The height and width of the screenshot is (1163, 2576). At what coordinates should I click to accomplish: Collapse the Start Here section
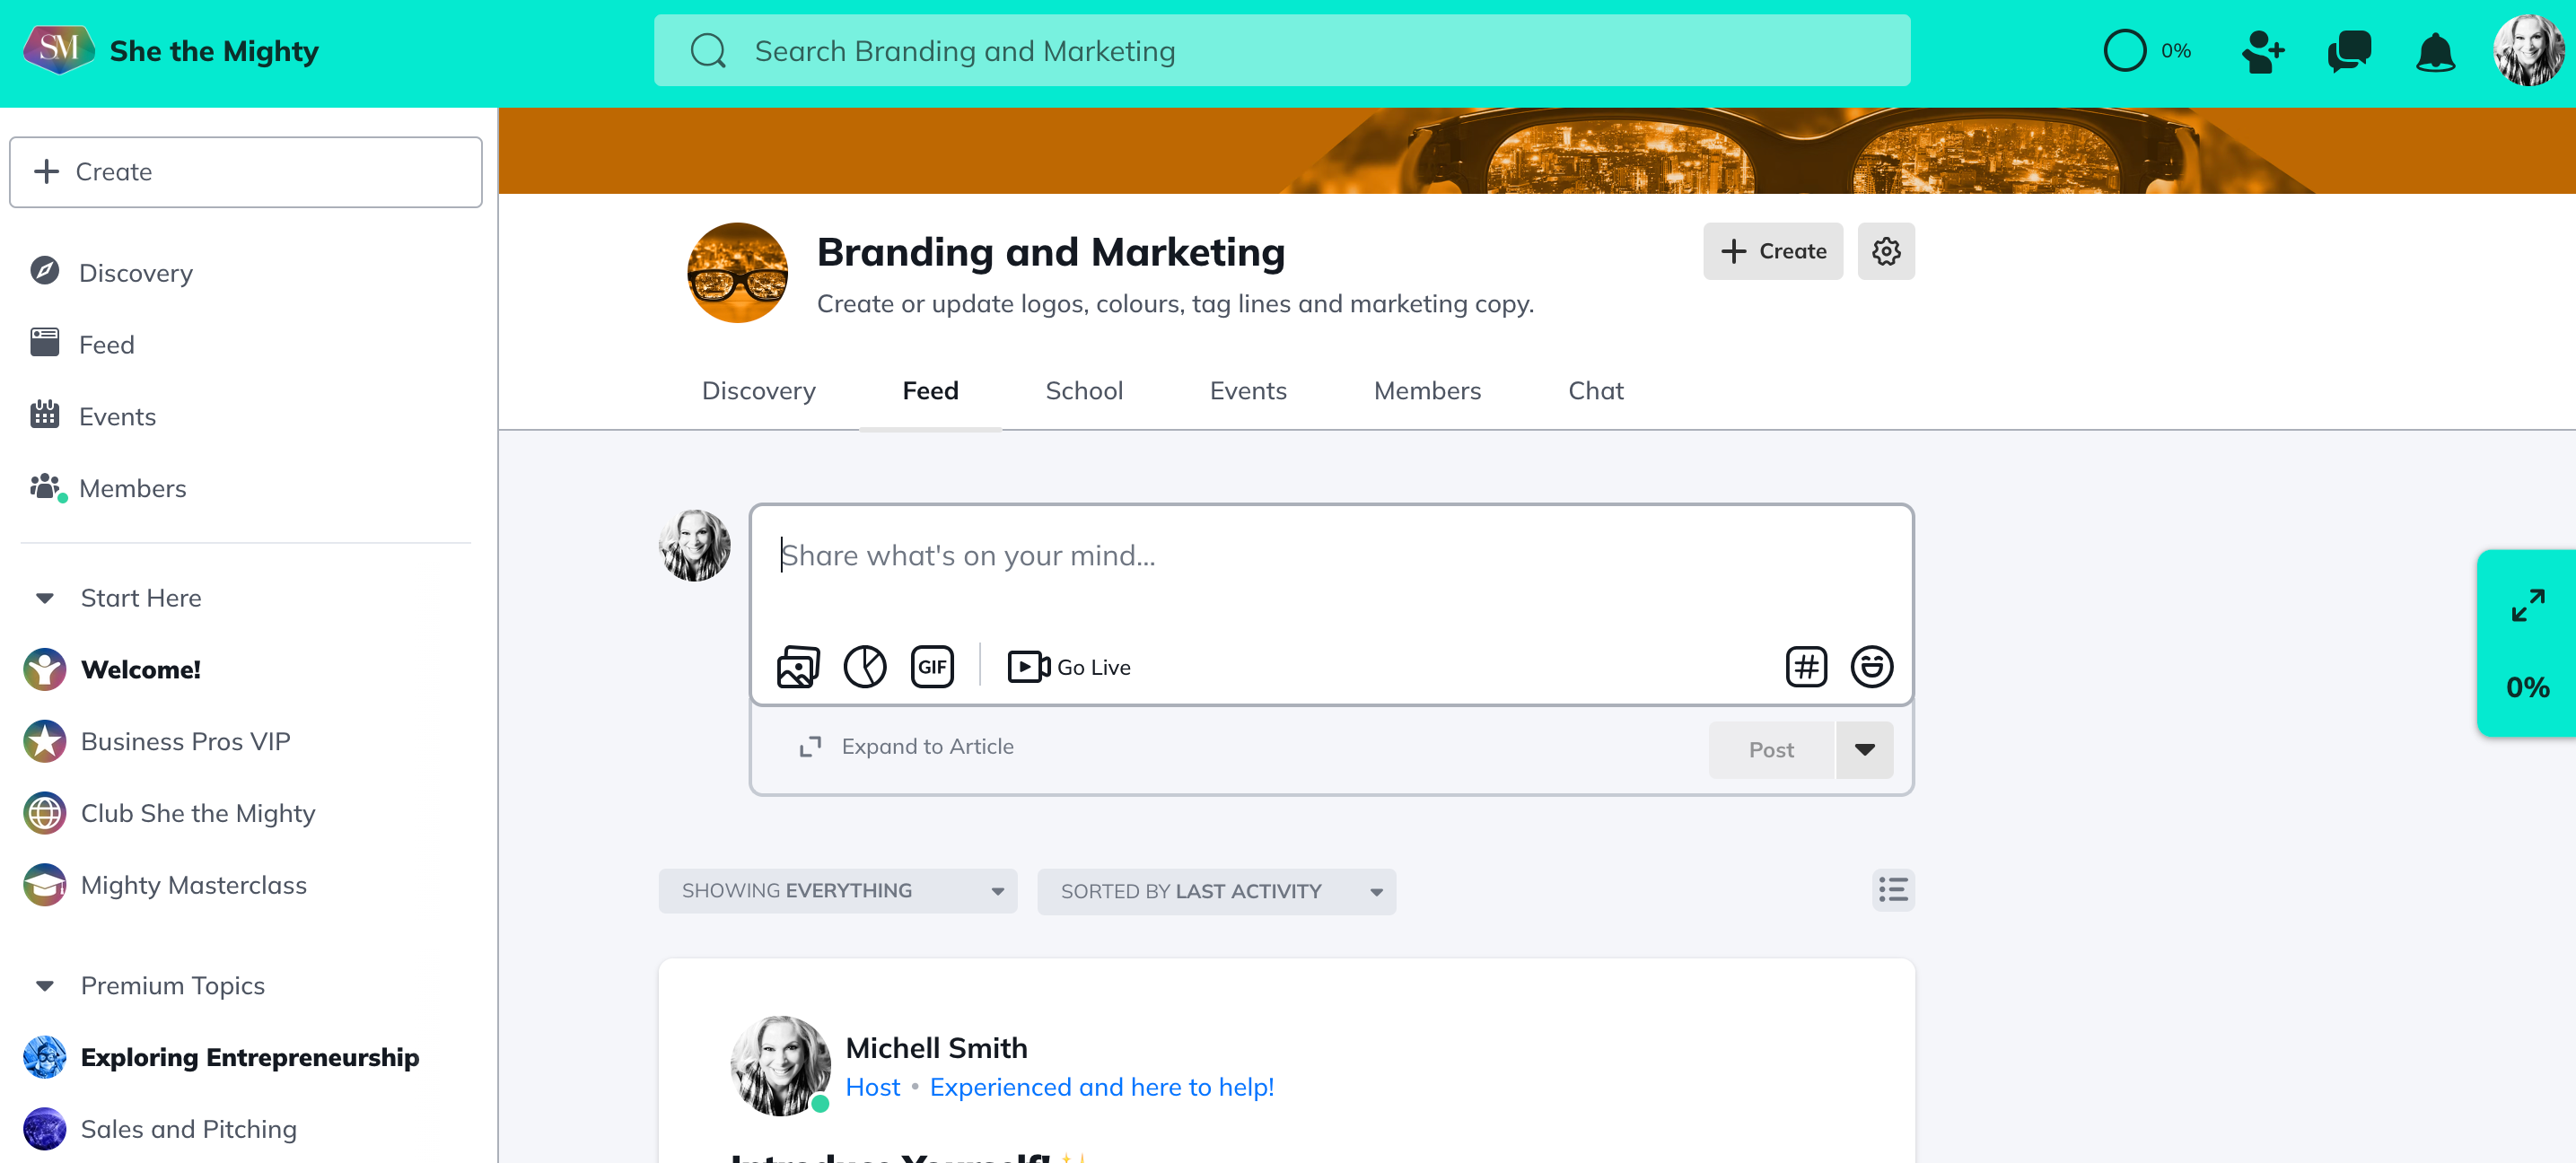[45, 598]
